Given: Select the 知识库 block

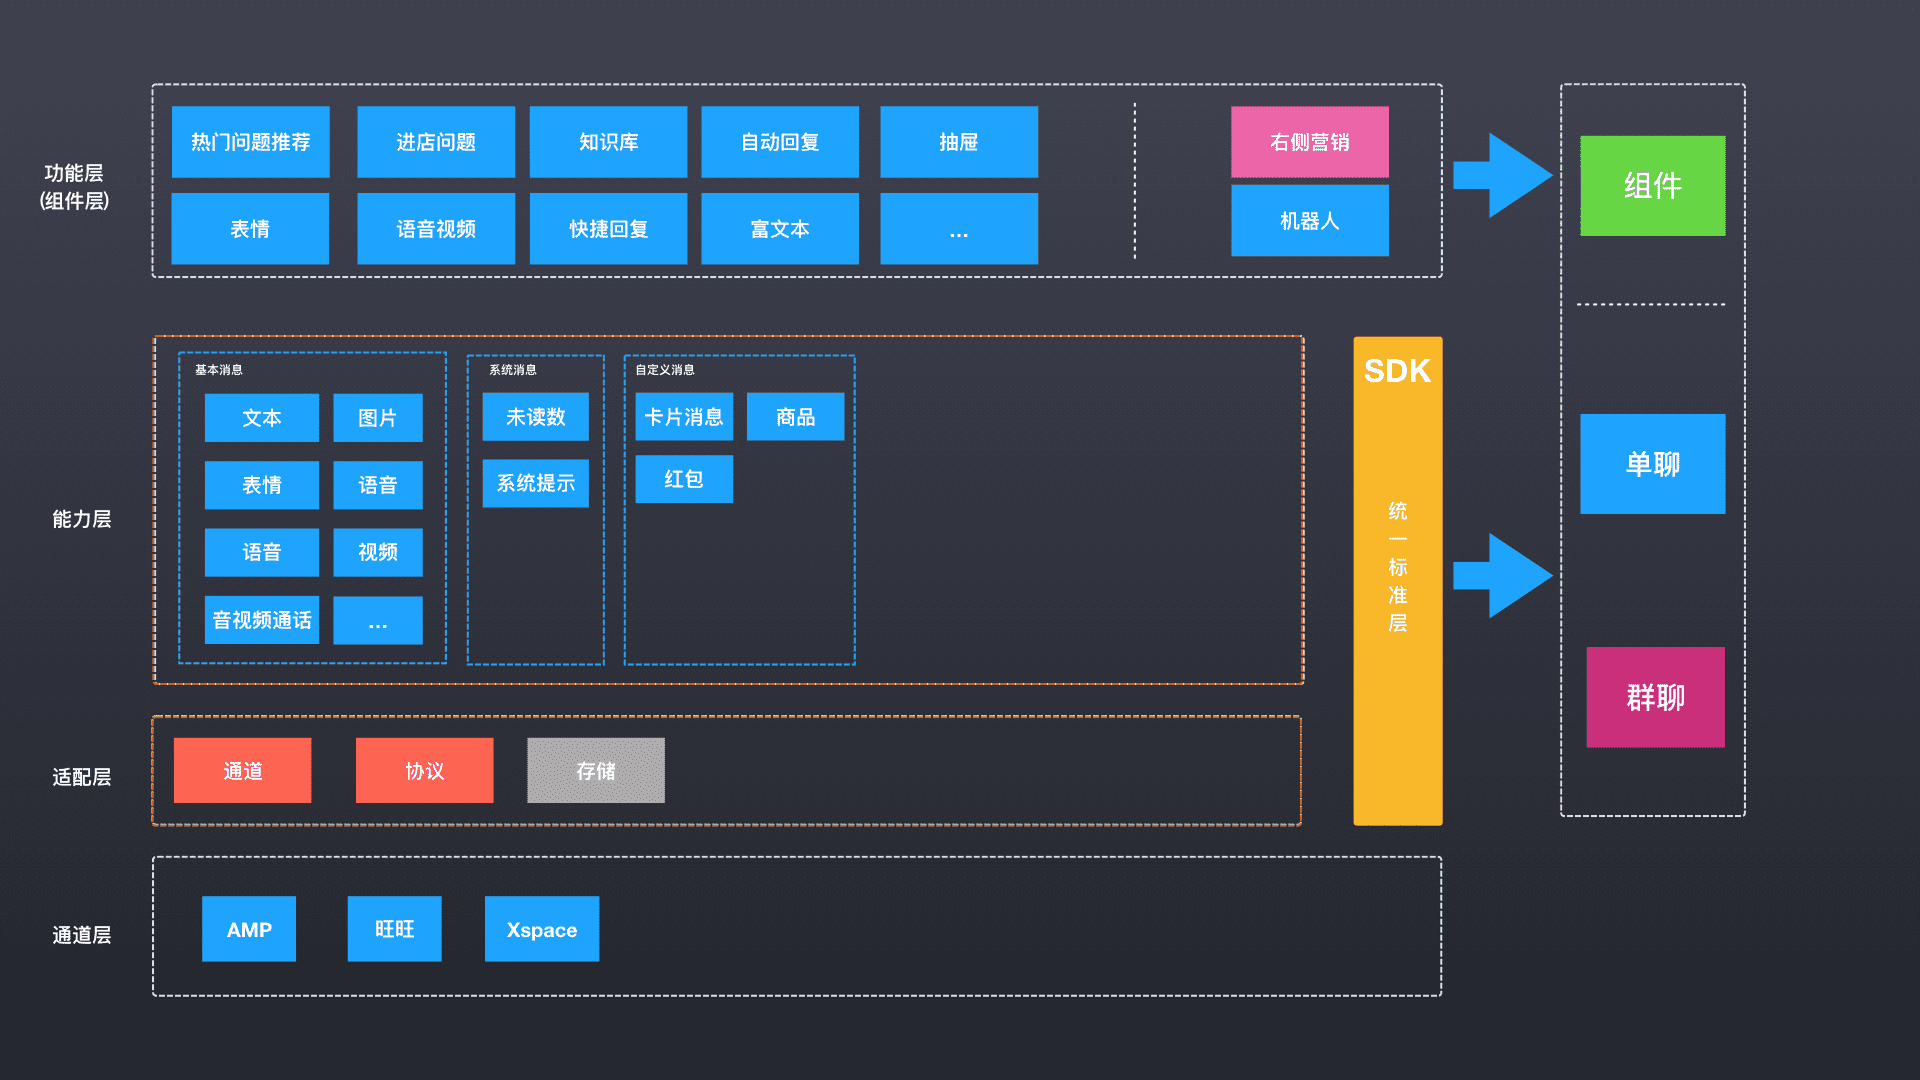Looking at the screenshot, I should tap(608, 142).
